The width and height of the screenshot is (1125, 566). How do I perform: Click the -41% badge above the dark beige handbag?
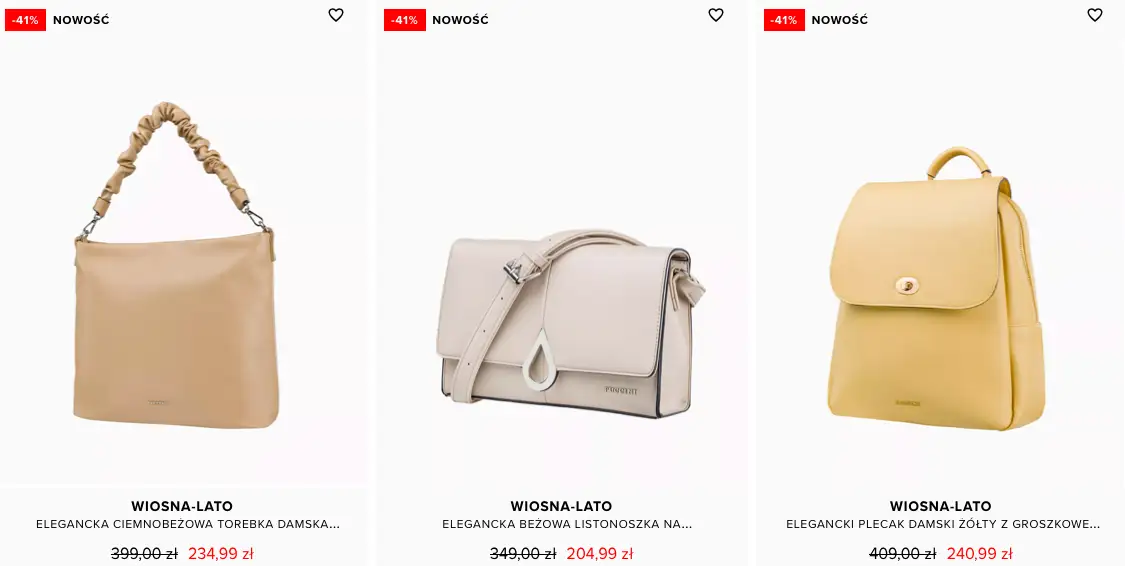point(25,20)
